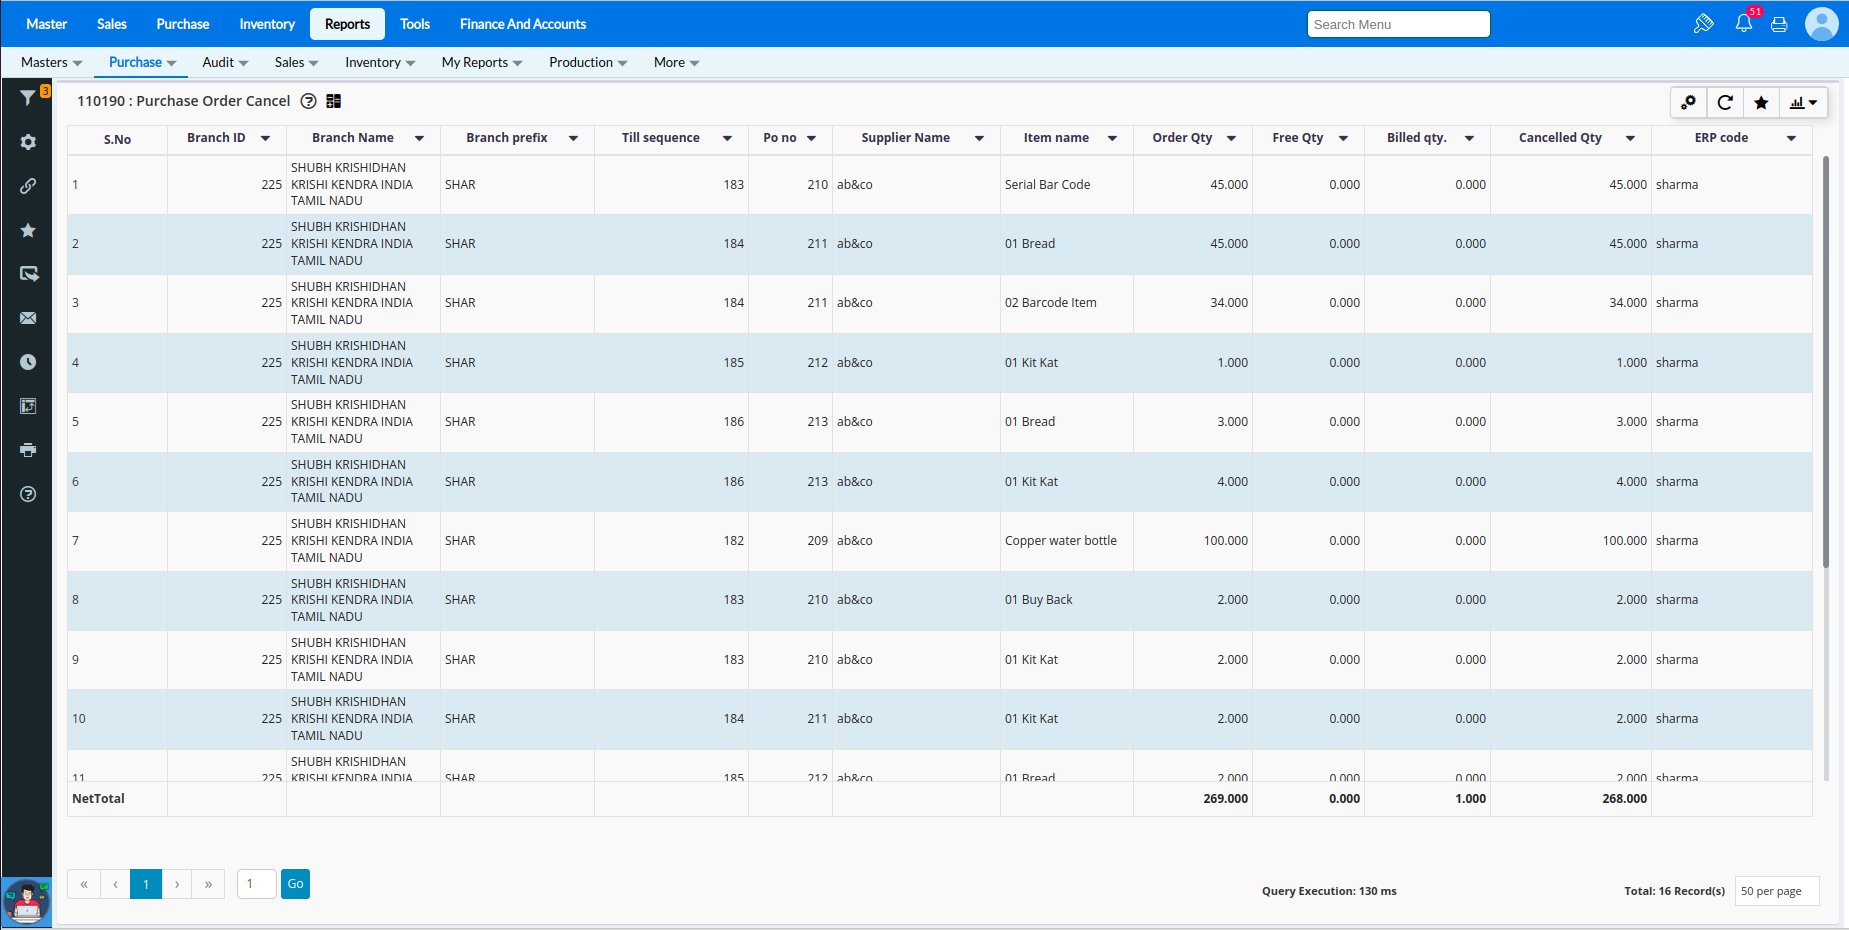This screenshot has width=1849, height=930.
Task: Open the Inventory reports submenu
Action: [379, 62]
